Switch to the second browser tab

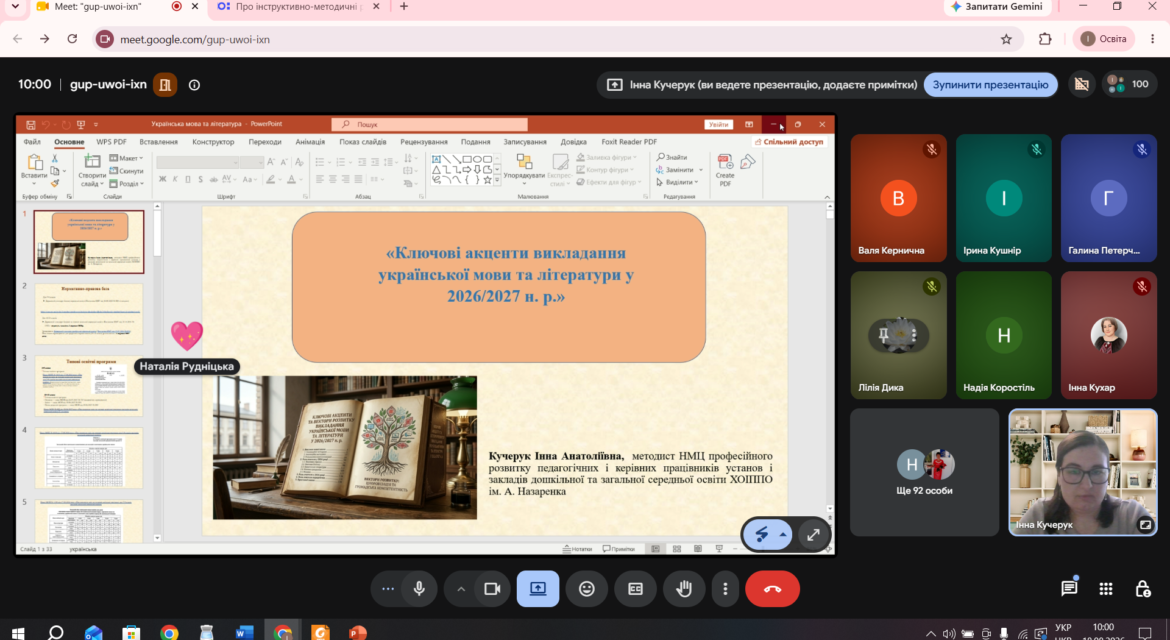pyautogui.click(x=298, y=7)
